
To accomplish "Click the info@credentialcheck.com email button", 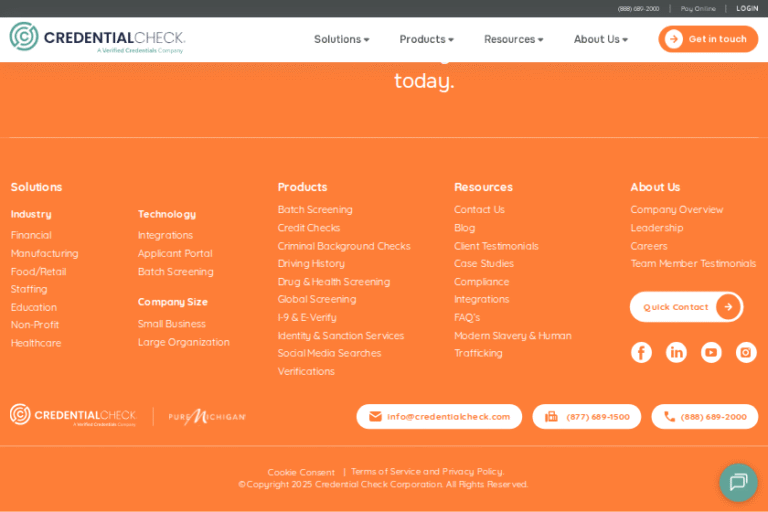I will click(x=439, y=416).
